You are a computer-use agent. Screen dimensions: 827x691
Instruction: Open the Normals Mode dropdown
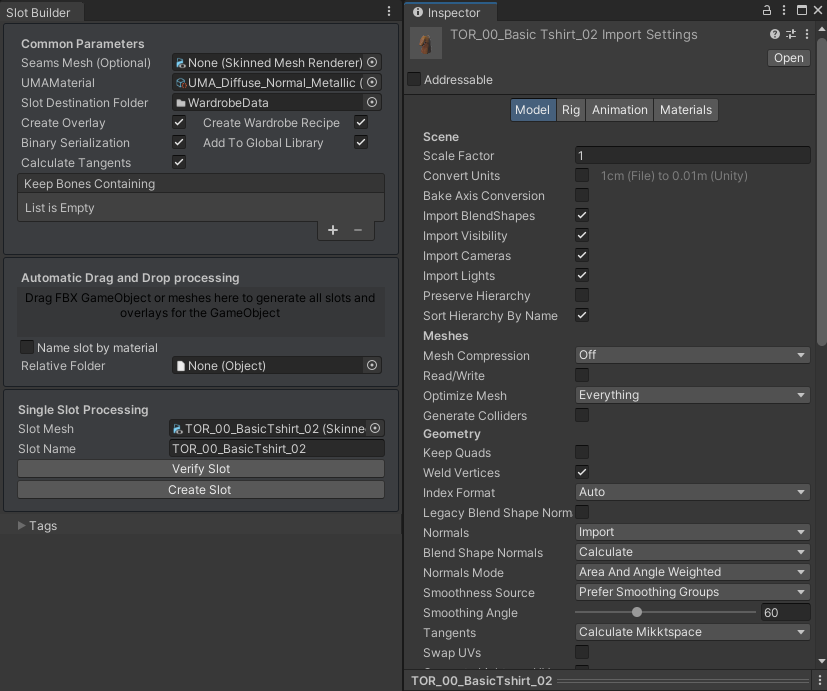692,572
